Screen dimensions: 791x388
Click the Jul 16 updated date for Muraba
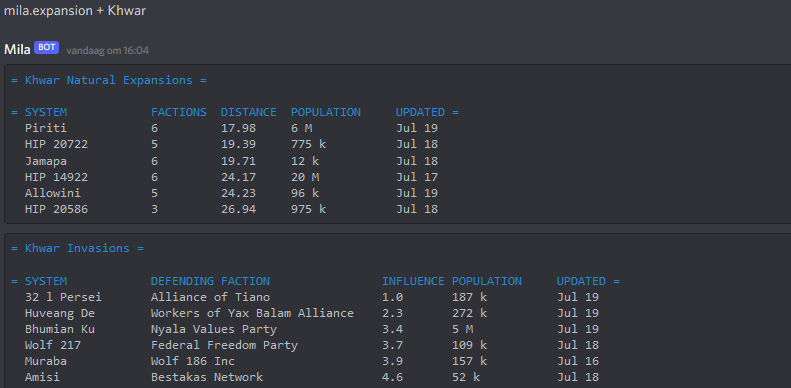pos(578,361)
